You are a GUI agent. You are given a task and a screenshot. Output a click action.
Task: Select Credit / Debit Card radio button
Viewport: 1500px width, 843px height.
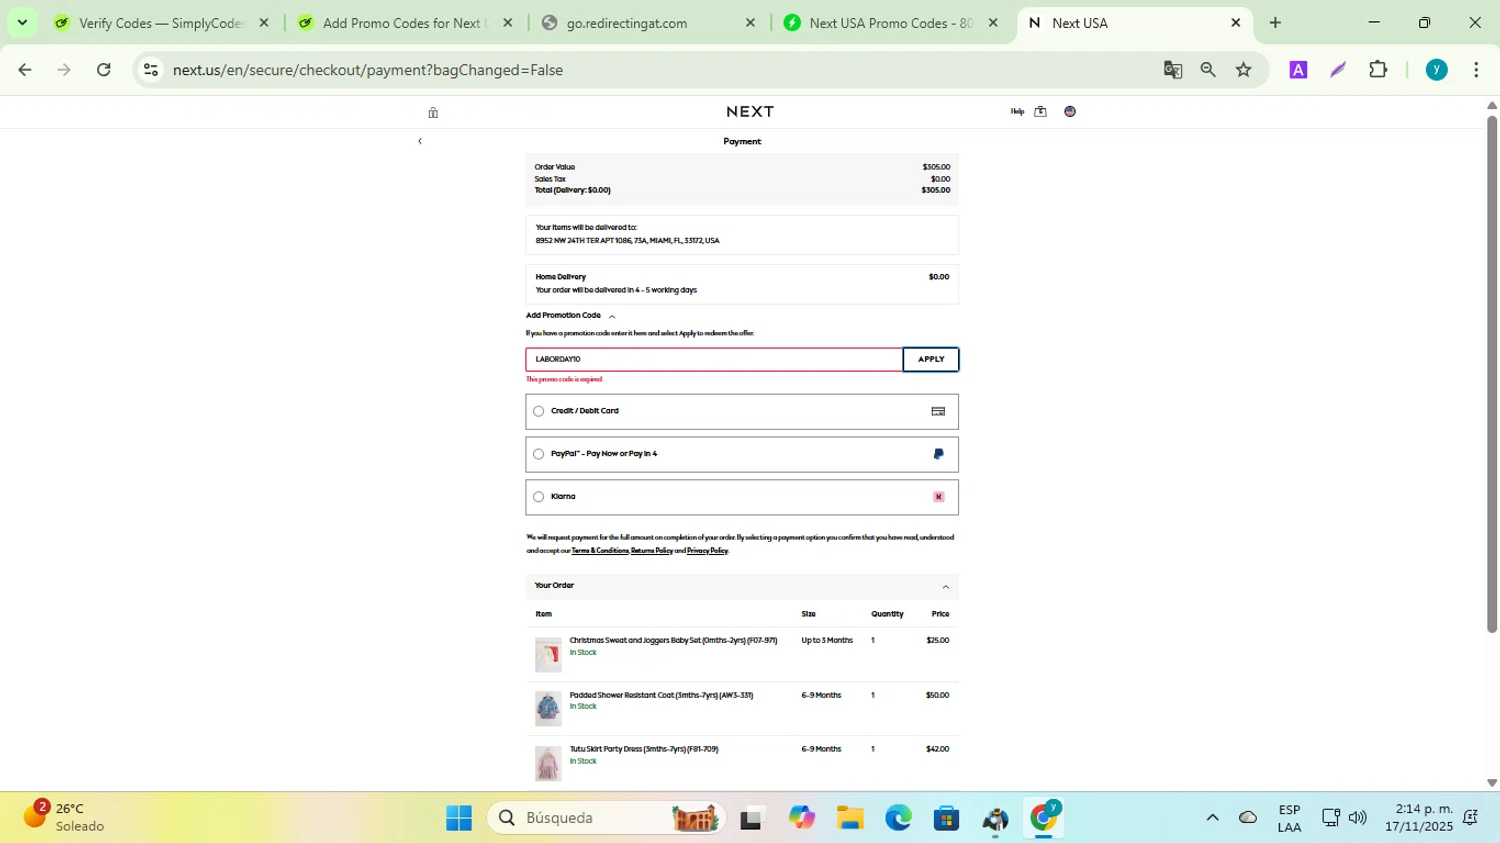pyautogui.click(x=539, y=411)
